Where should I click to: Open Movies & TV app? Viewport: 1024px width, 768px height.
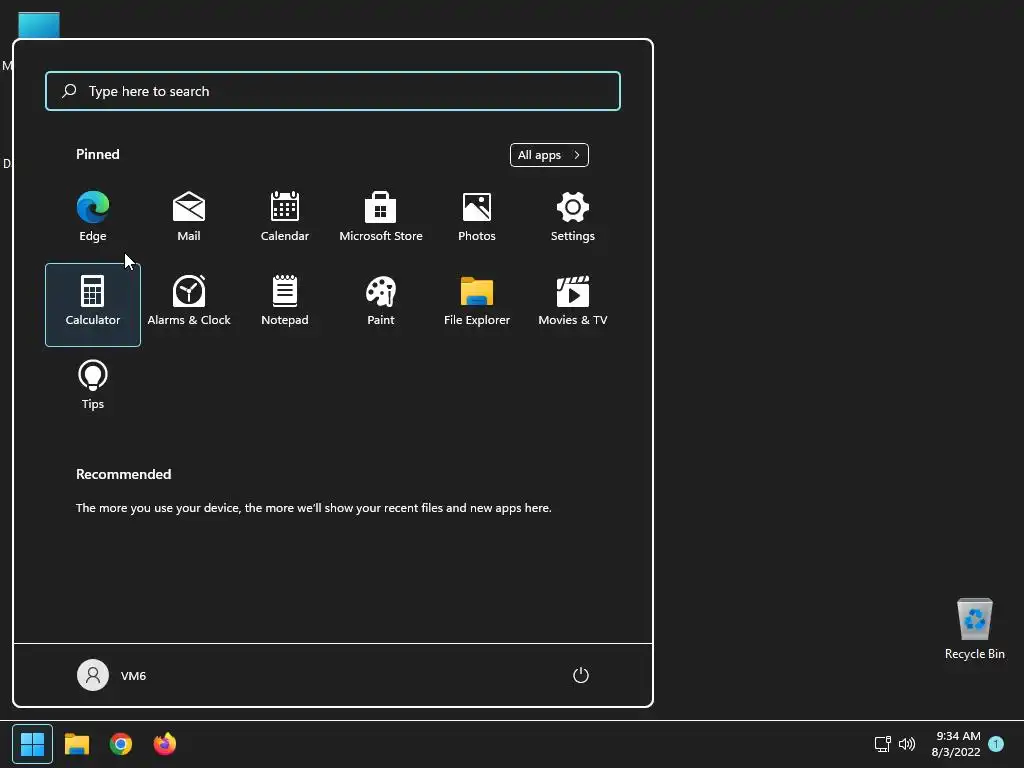click(x=573, y=300)
